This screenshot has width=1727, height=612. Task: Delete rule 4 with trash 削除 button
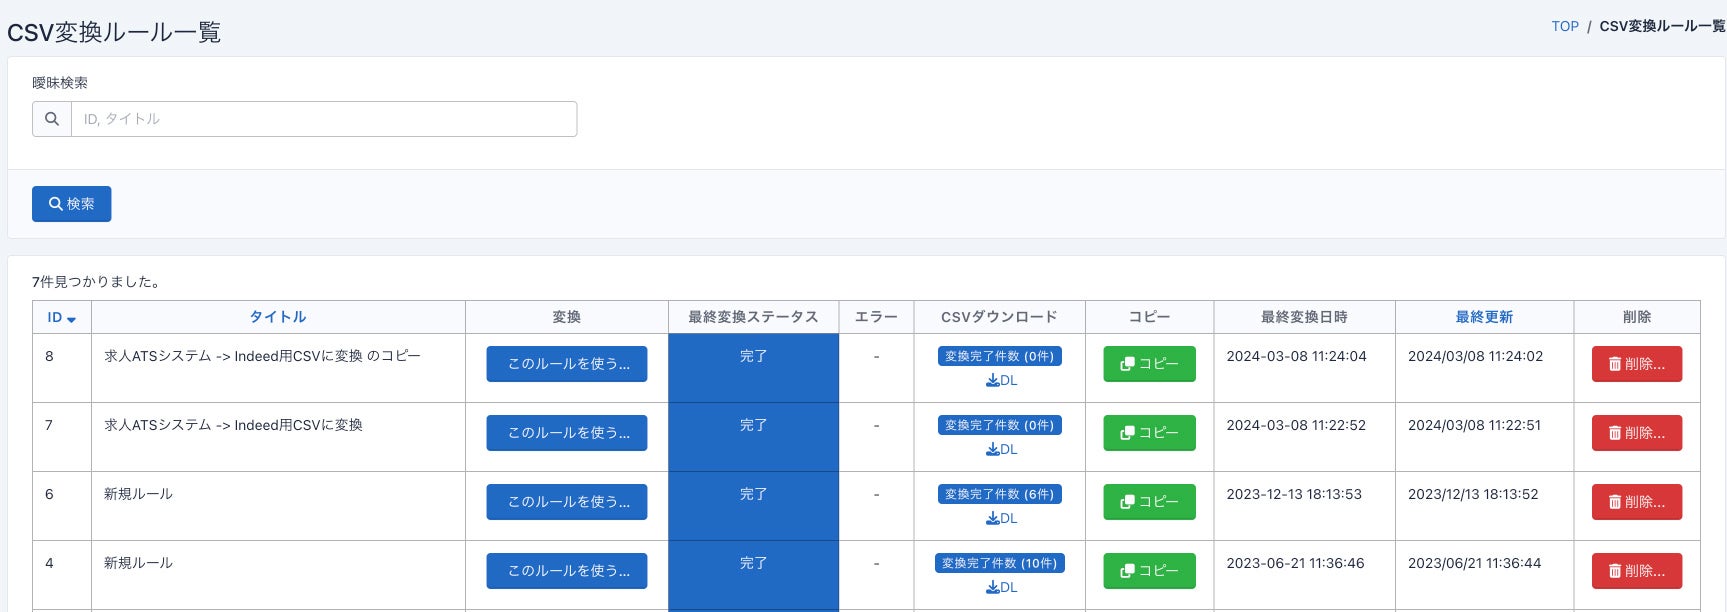[1636, 571]
